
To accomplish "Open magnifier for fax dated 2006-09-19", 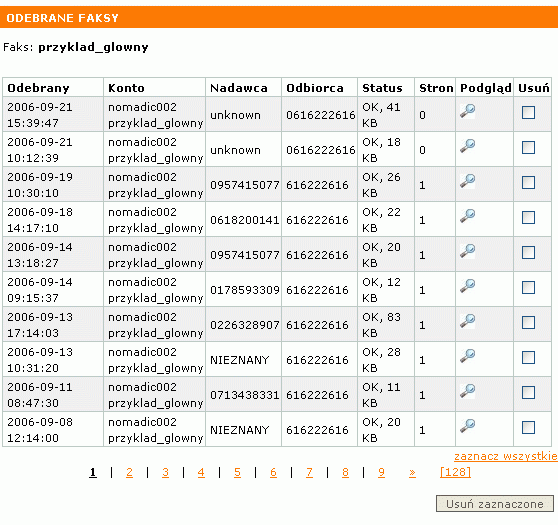I will pos(467,181).
